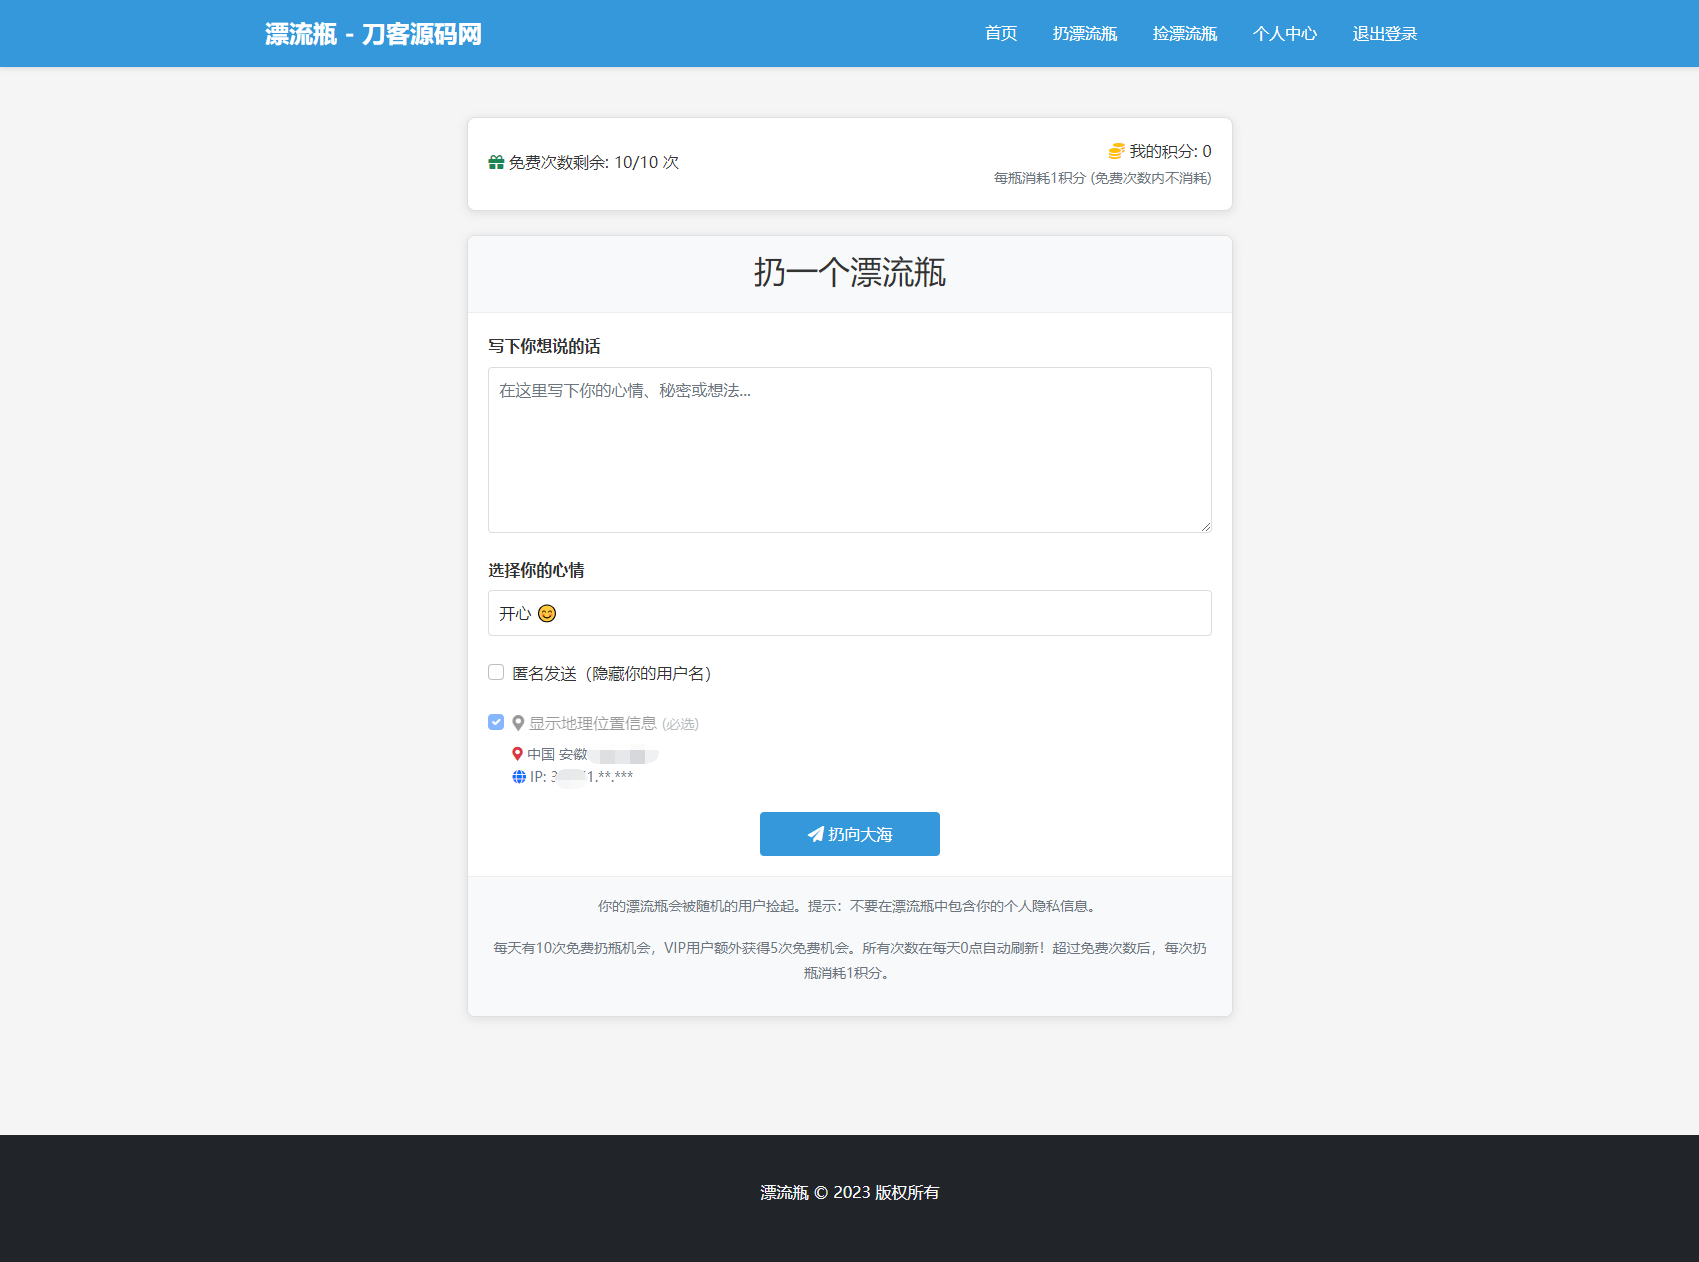This screenshot has height=1262, width=1699.
Task: Click the 漂流瓶 - 刀客源码网 site logo
Action: (372, 33)
